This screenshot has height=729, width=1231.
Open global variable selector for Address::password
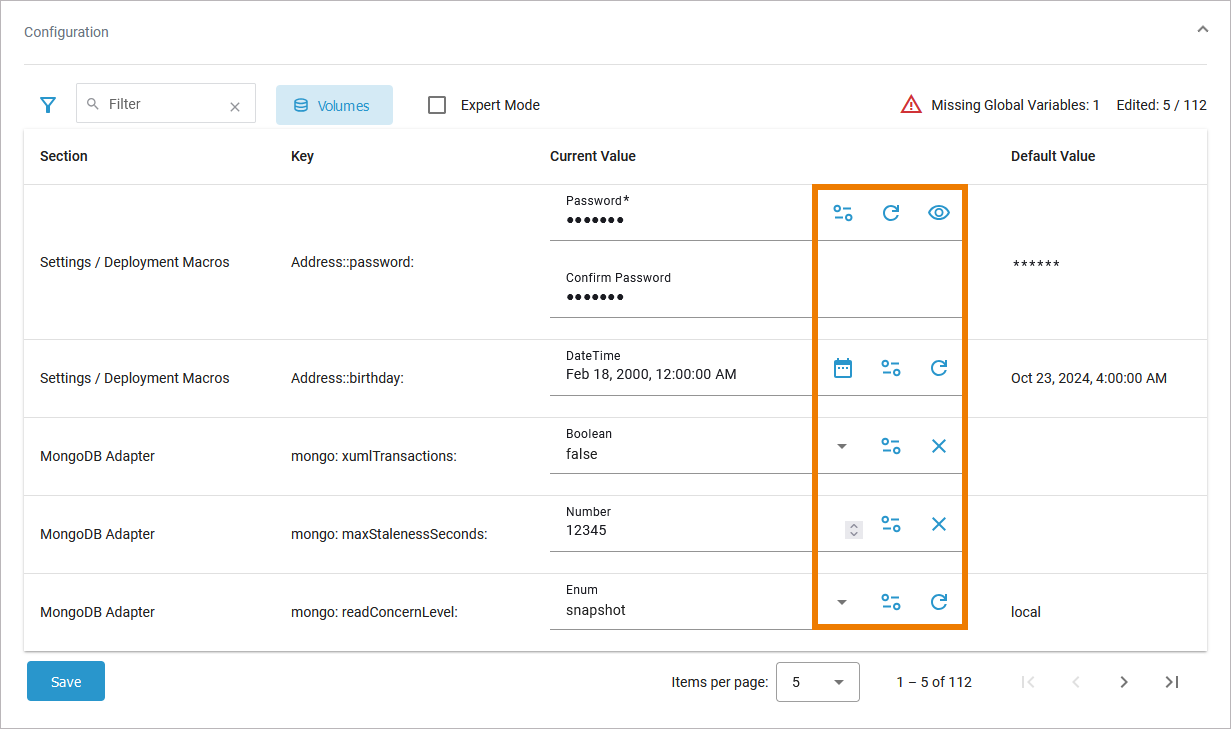(843, 213)
